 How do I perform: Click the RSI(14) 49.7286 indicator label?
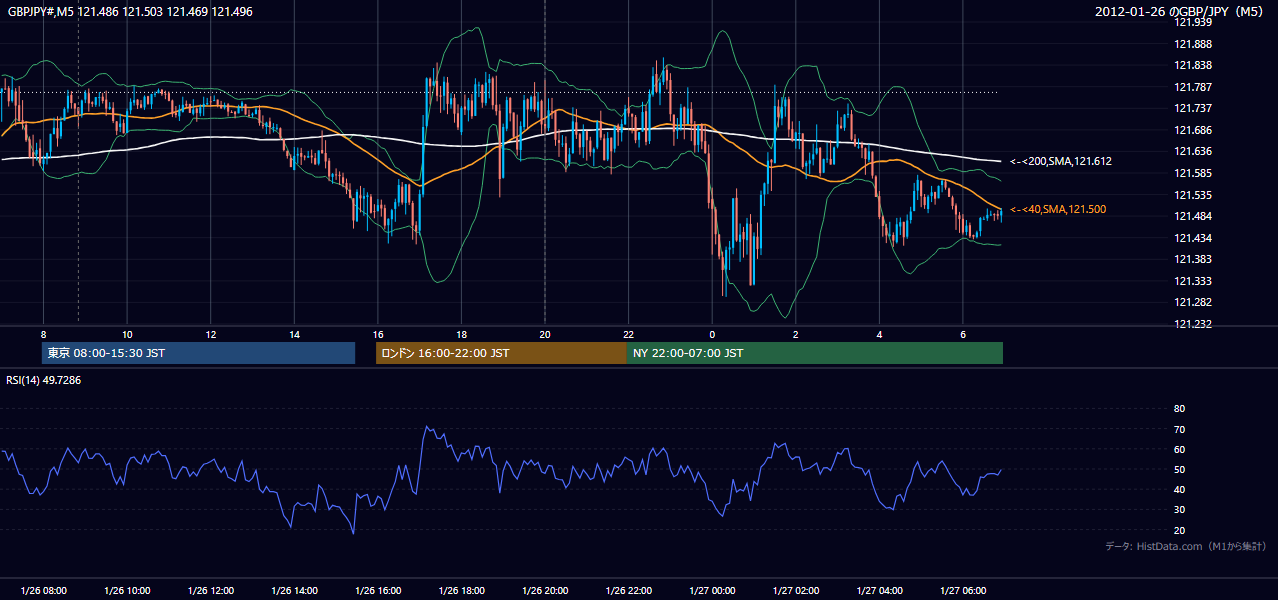tap(44, 380)
